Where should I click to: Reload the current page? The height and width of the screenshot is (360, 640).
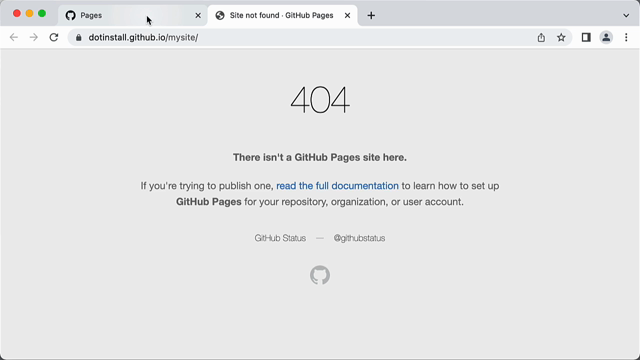point(54,38)
